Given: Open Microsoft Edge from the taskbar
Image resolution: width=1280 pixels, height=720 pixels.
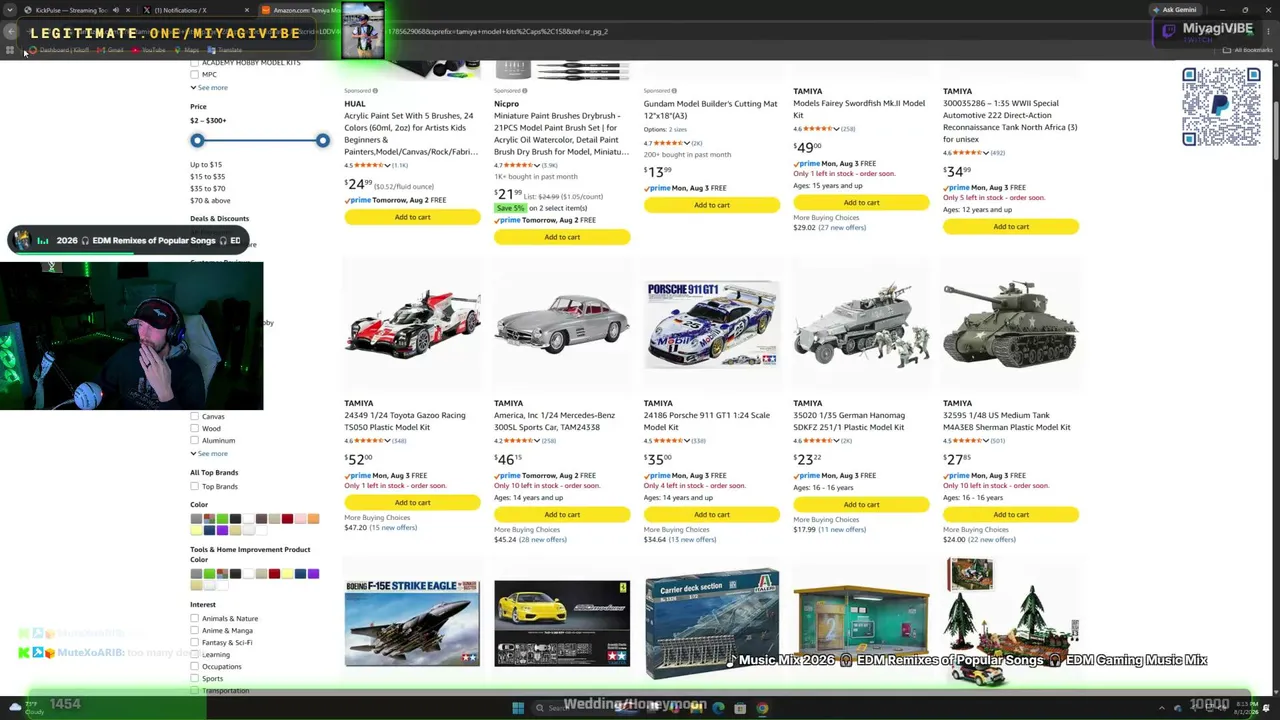Looking at the screenshot, I should (718, 708).
